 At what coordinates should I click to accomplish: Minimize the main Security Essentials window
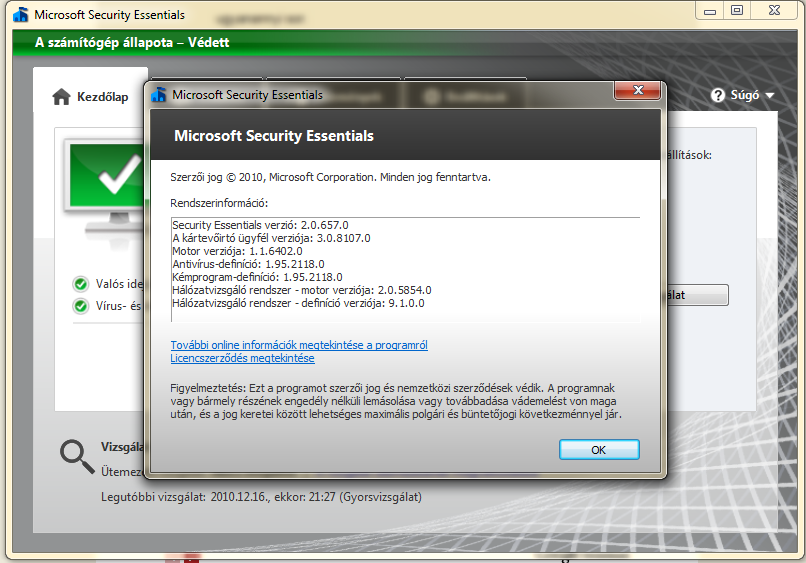[x=710, y=10]
